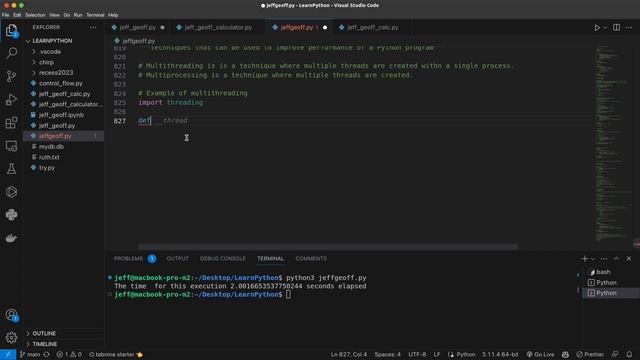
Task: Switch to jeff_geoff_calc.py editor tab
Action: (x=373, y=27)
